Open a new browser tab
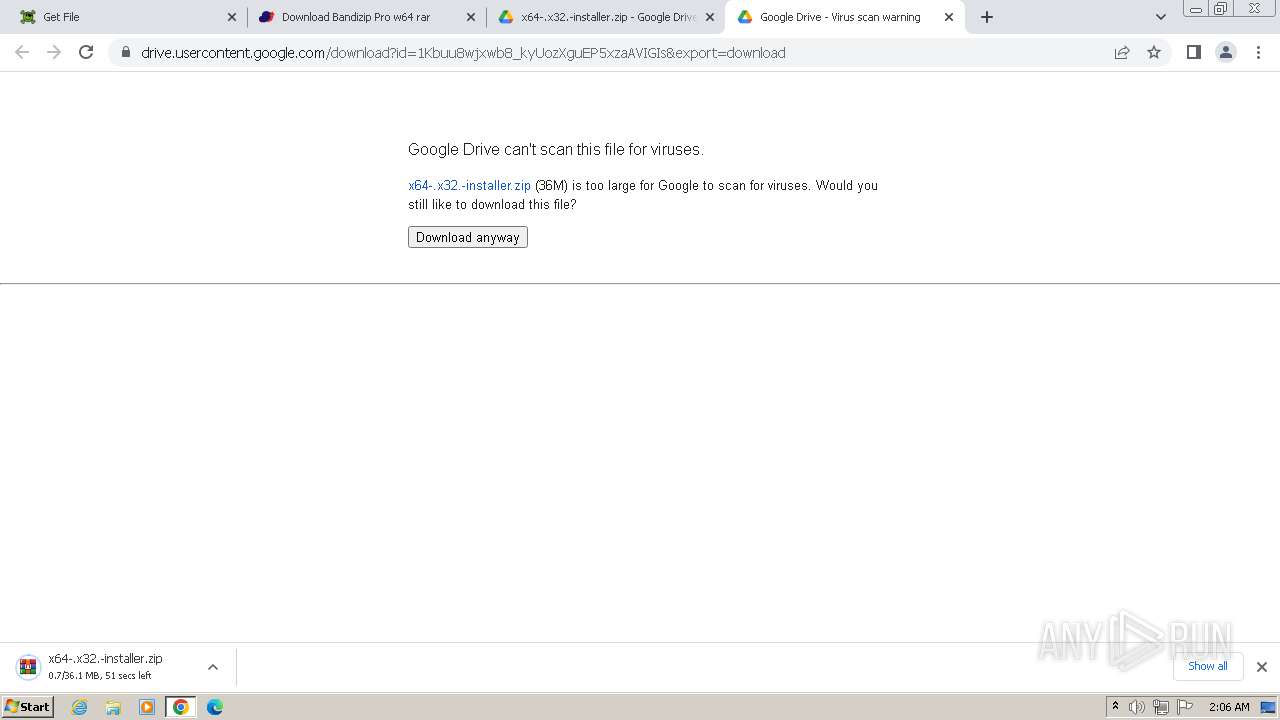Image resolution: width=1280 pixels, height=720 pixels. [987, 17]
